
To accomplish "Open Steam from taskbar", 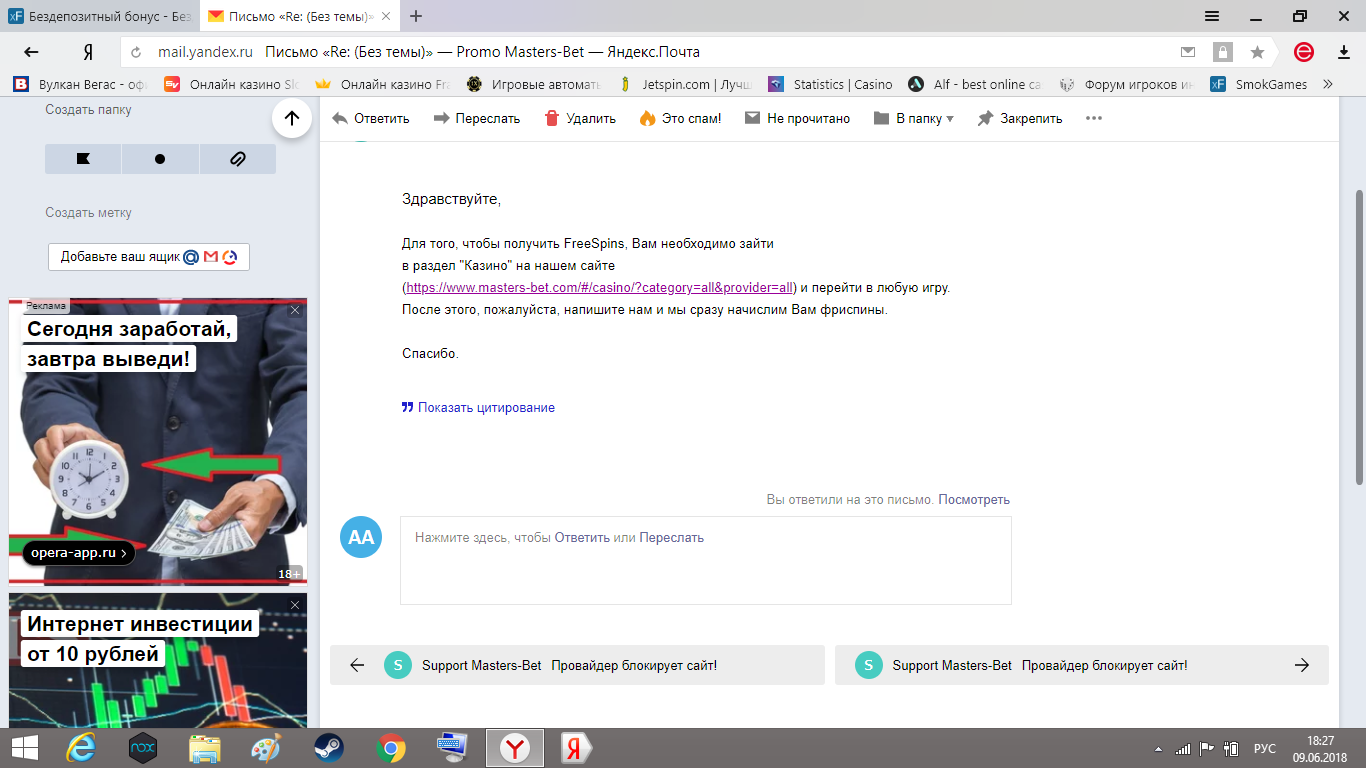I will click(329, 748).
